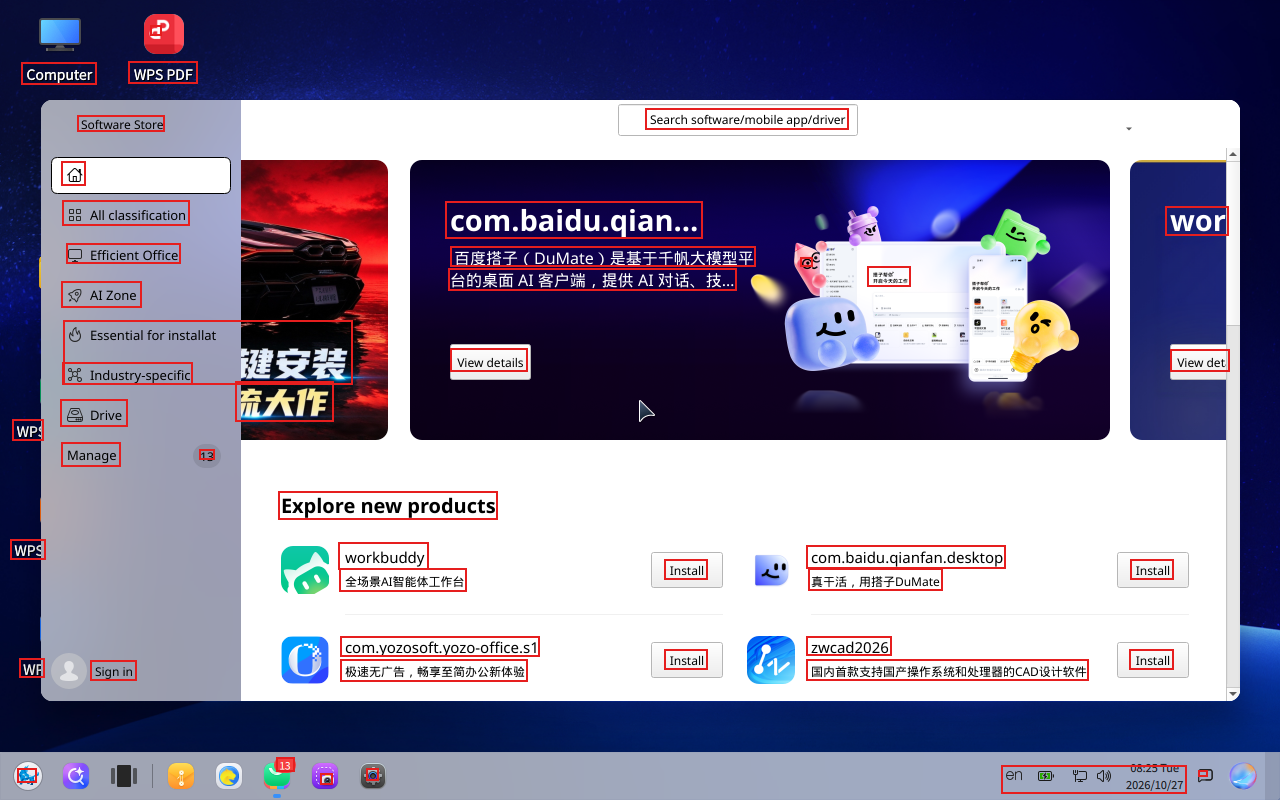Screen dimensions: 1280x800
Task: Click the 'en' input method indicator
Action: [1014, 775]
